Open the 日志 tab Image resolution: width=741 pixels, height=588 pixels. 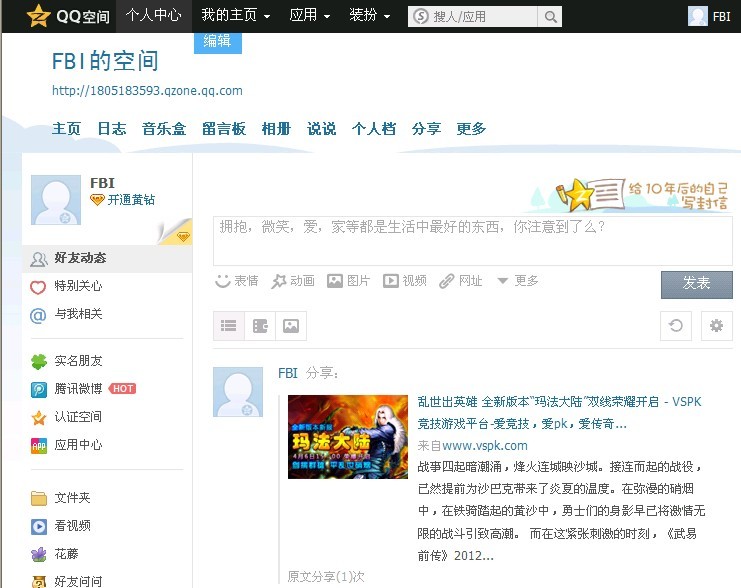coord(112,129)
